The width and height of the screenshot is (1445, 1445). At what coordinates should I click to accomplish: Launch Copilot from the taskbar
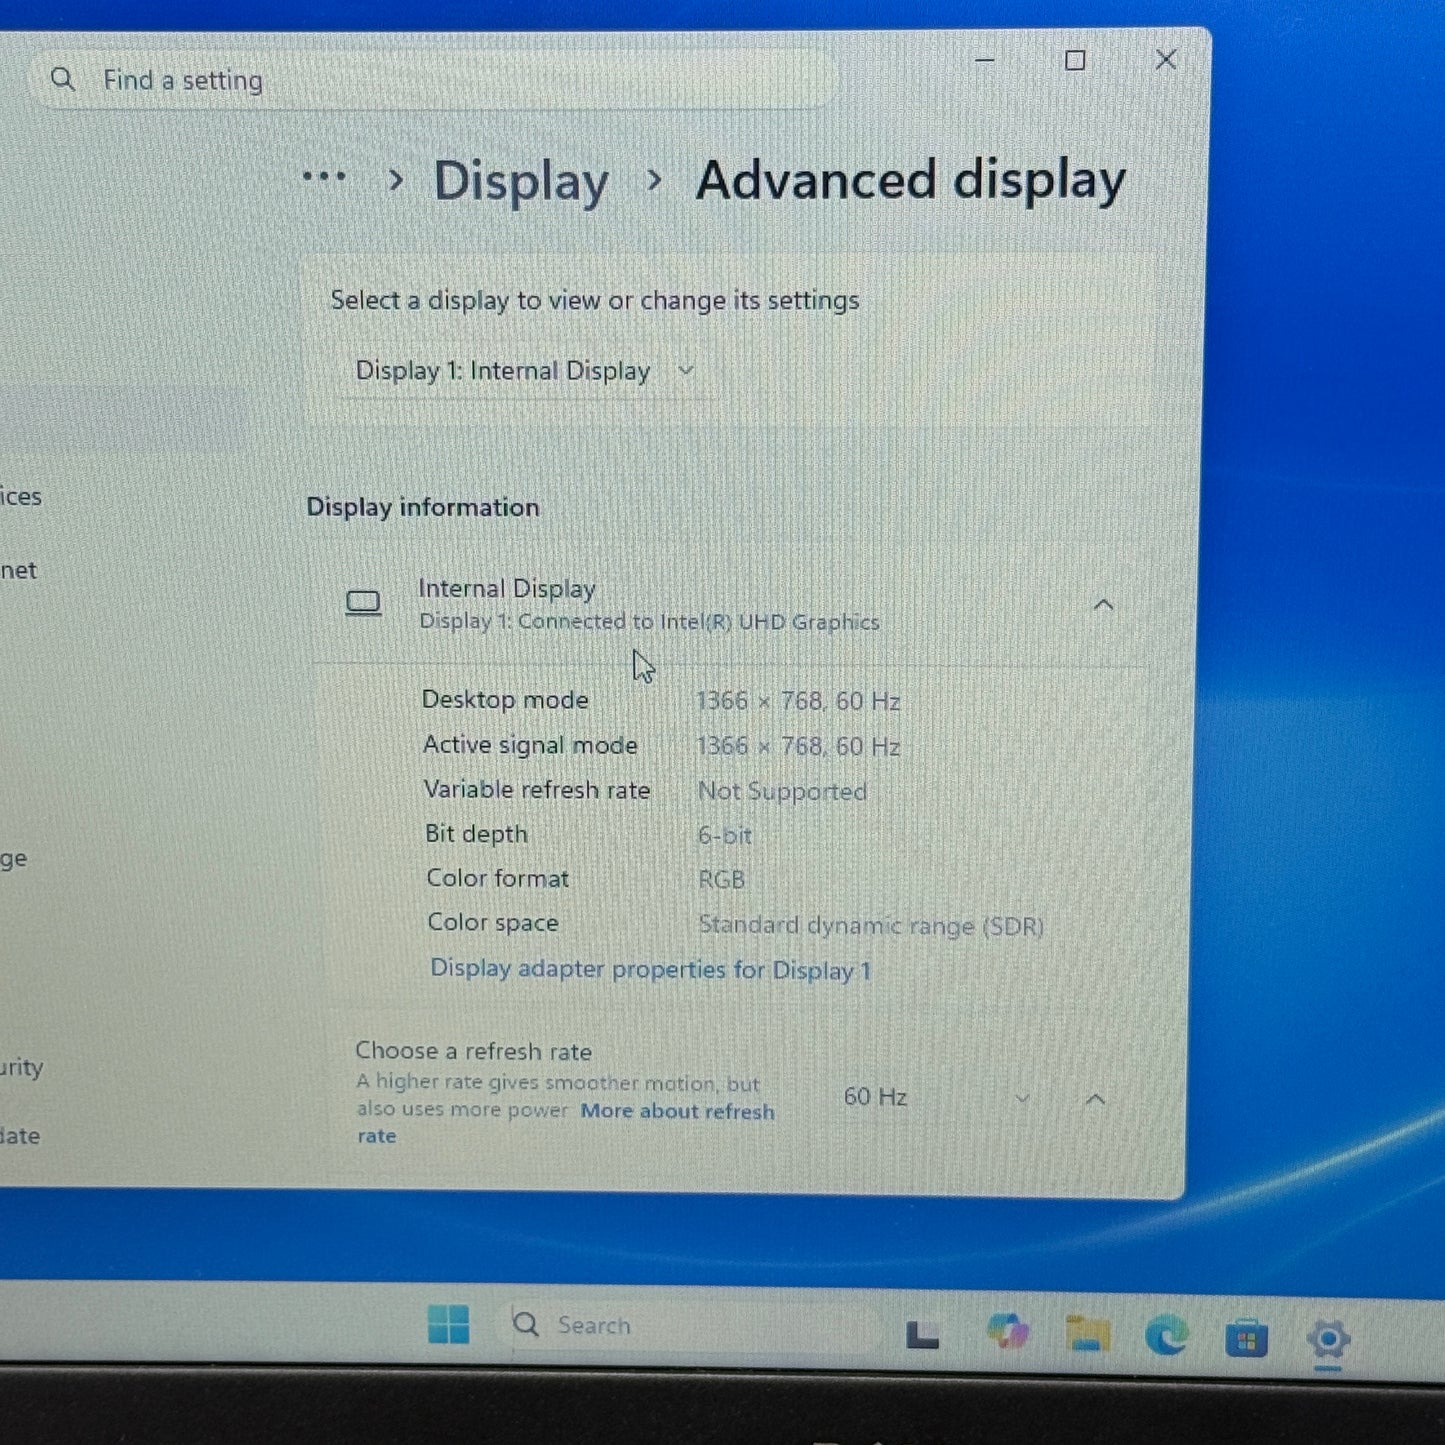[1007, 1333]
